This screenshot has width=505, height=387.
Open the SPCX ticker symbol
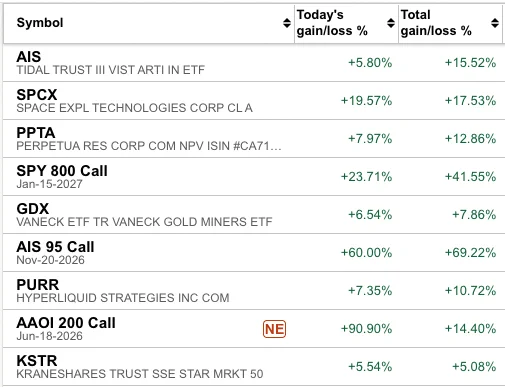click(x=37, y=95)
